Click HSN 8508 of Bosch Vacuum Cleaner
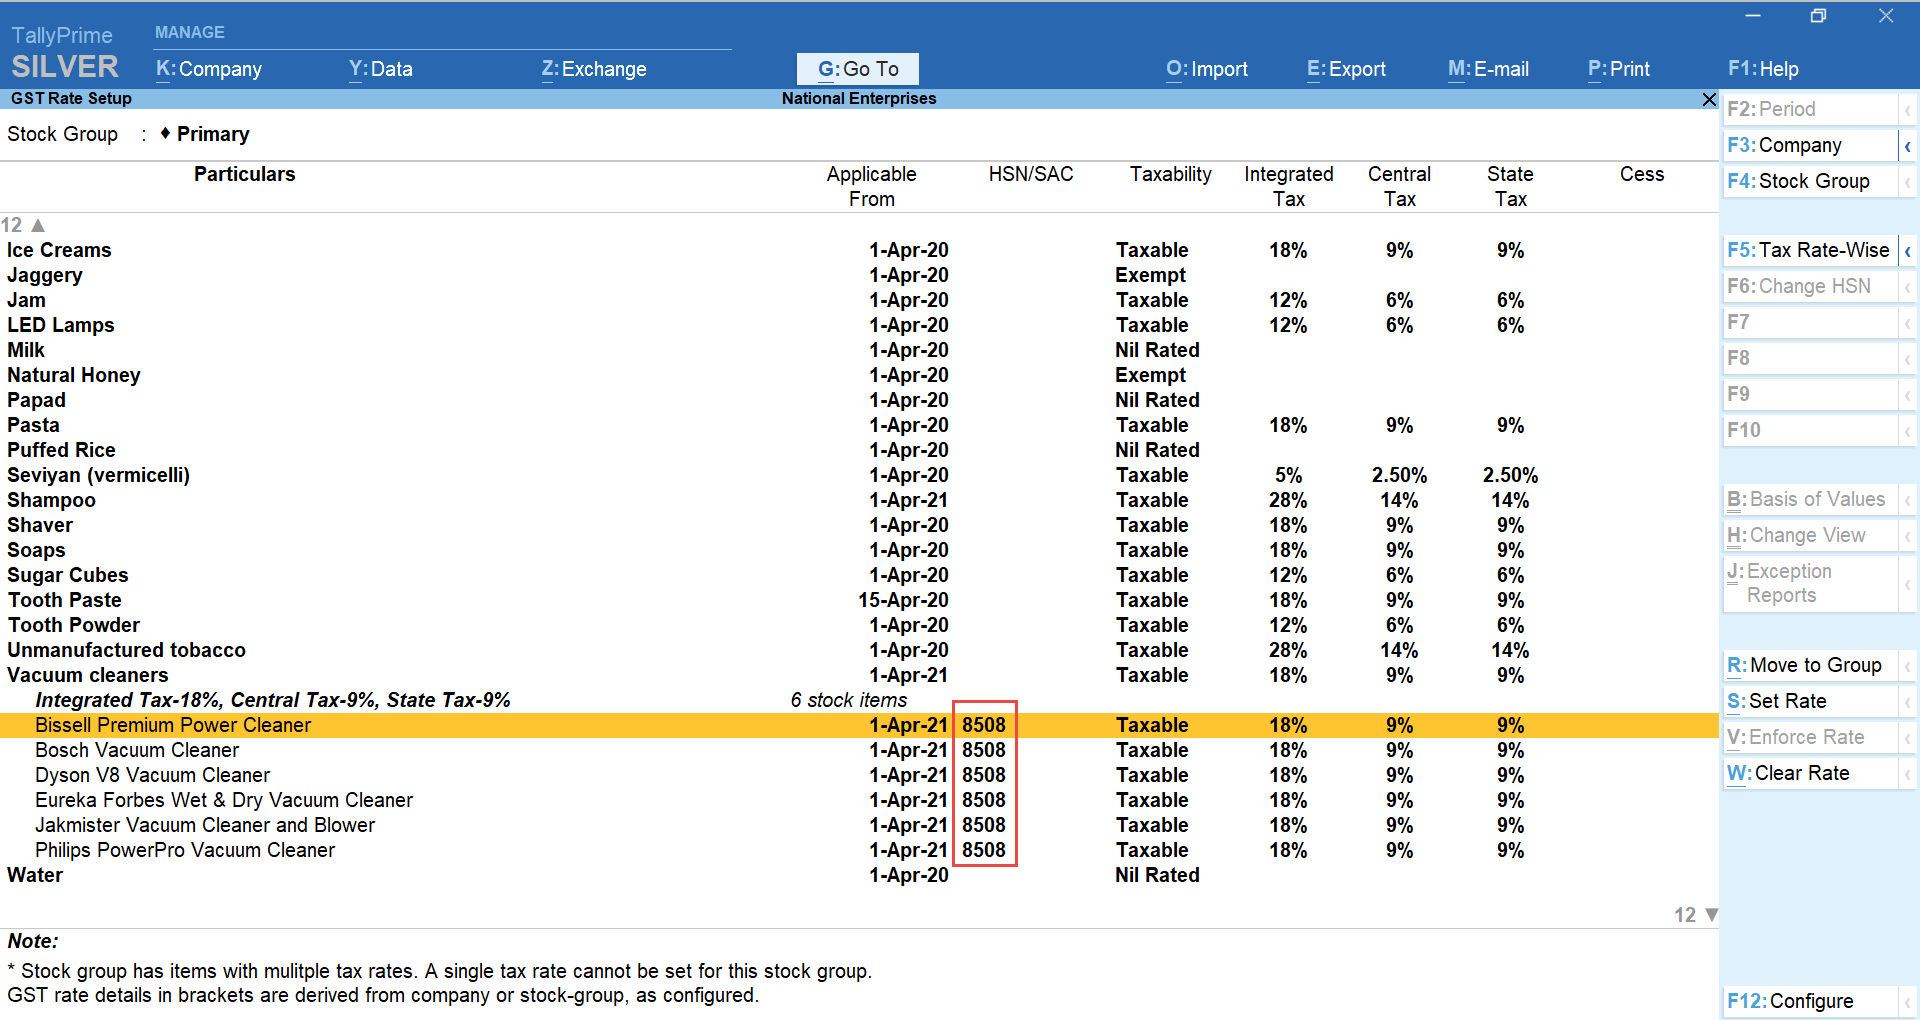The height and width of the screenshot is (1020, 1920). pyautogui.click(x=984, y=750)
